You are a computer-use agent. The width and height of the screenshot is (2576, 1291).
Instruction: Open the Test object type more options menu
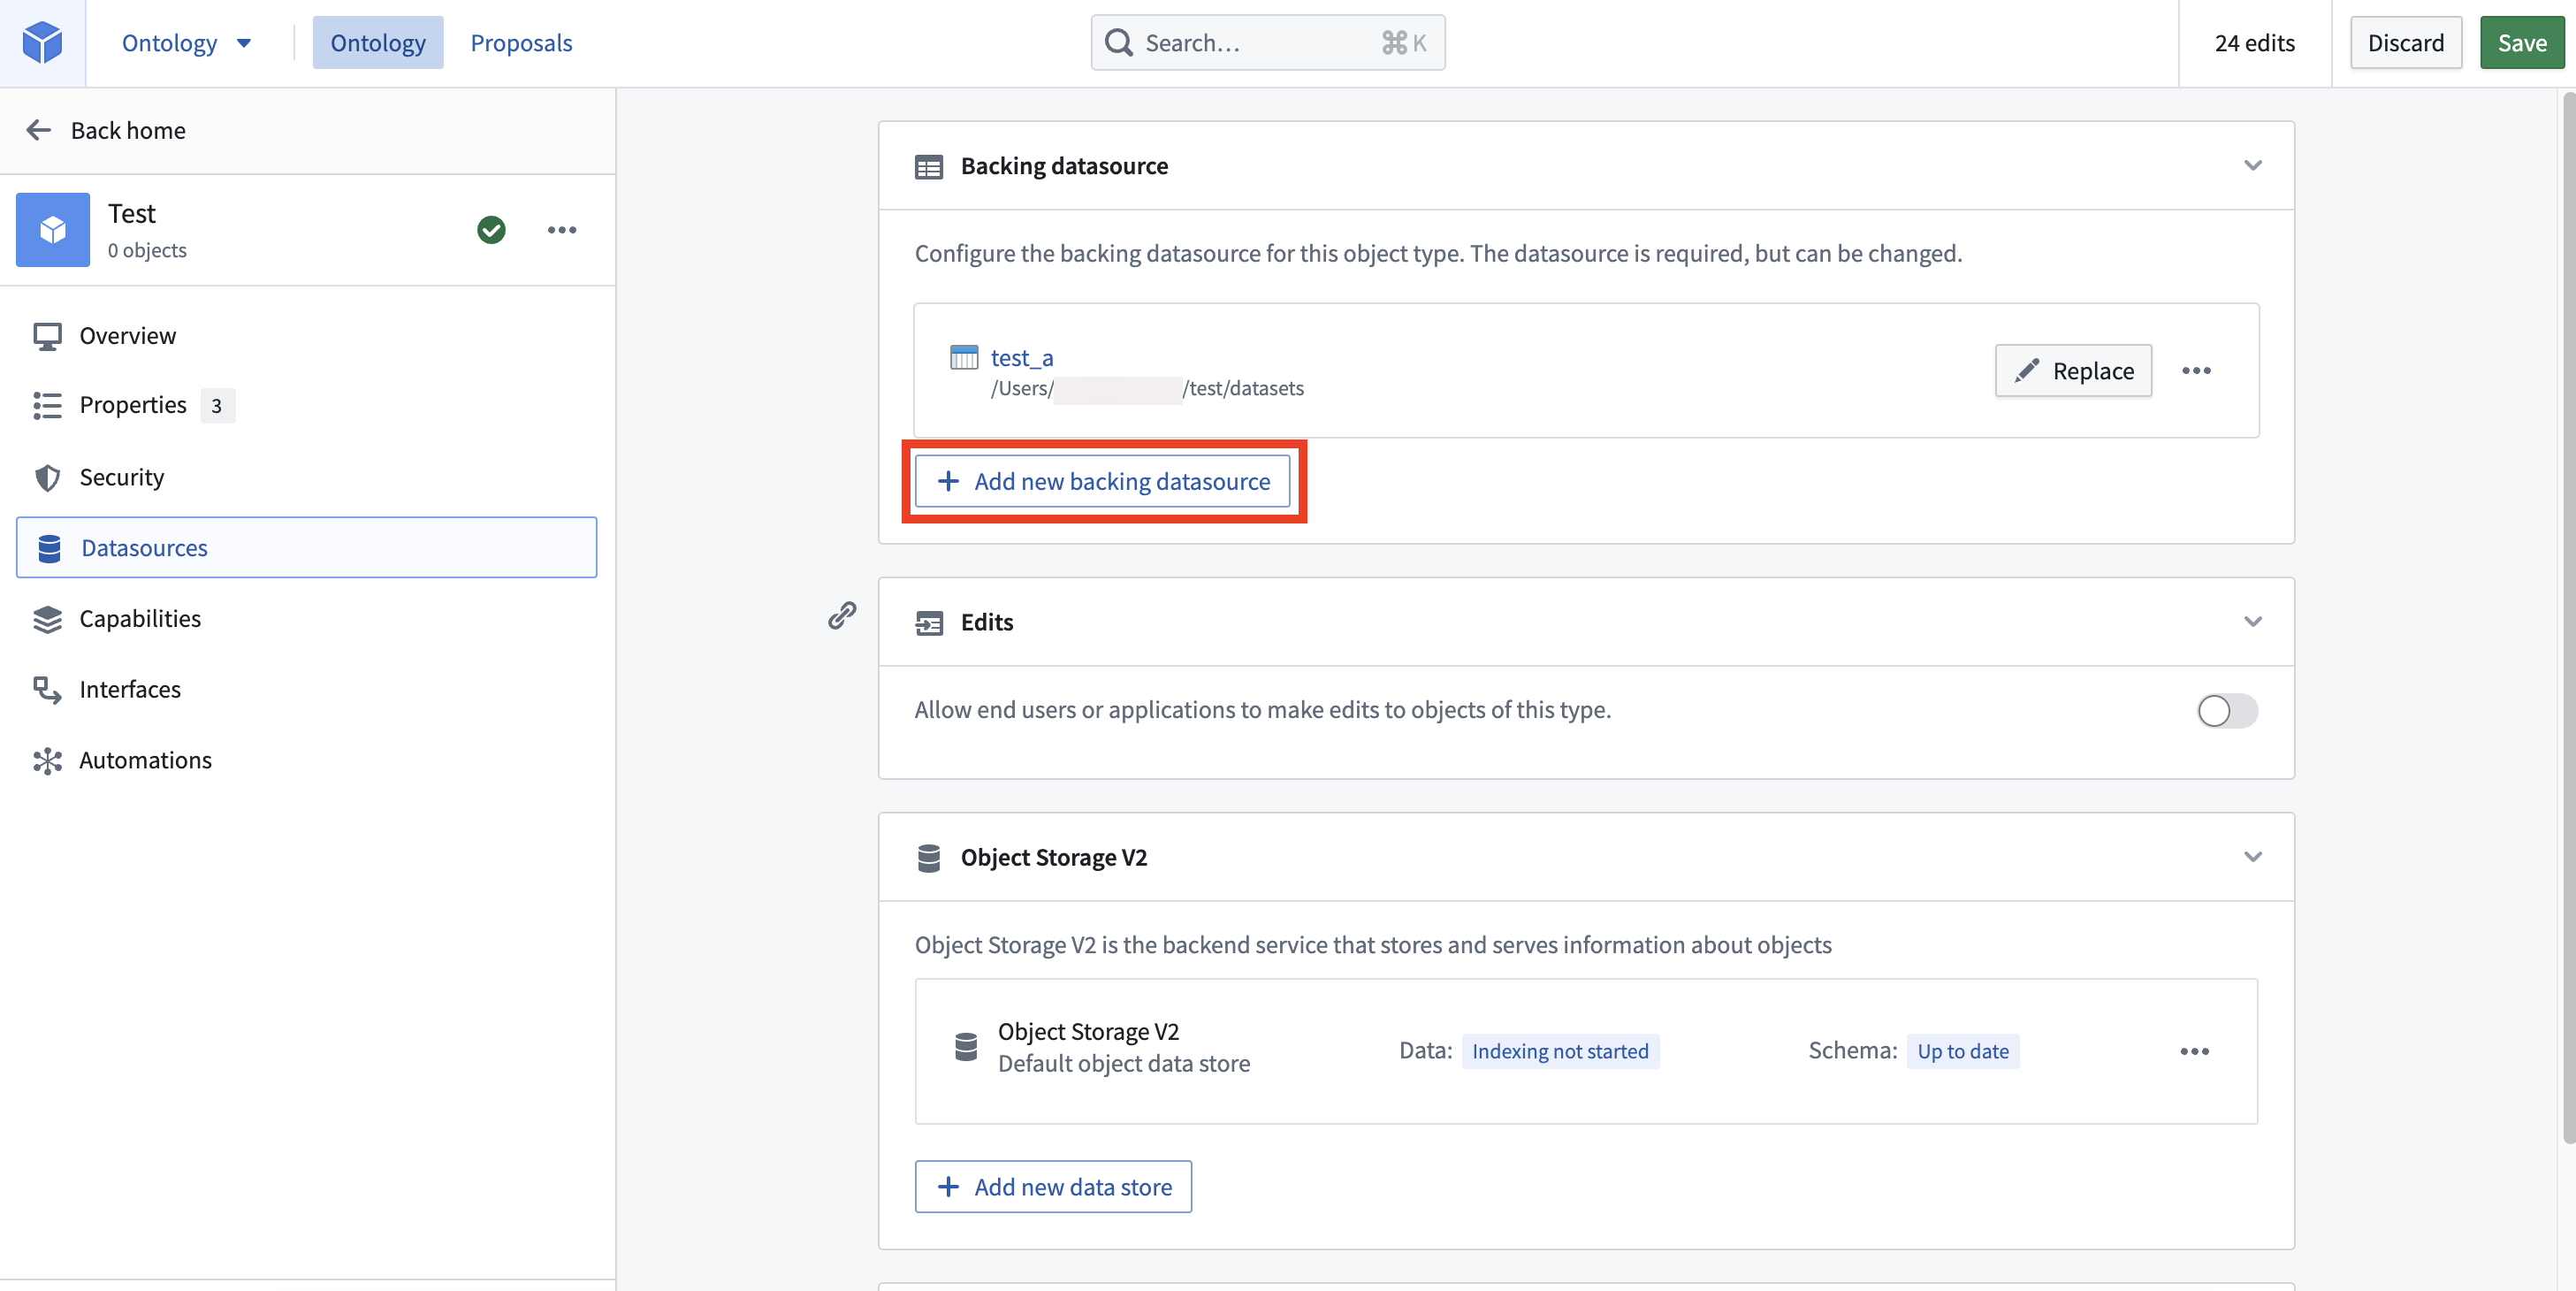[562, 230]
